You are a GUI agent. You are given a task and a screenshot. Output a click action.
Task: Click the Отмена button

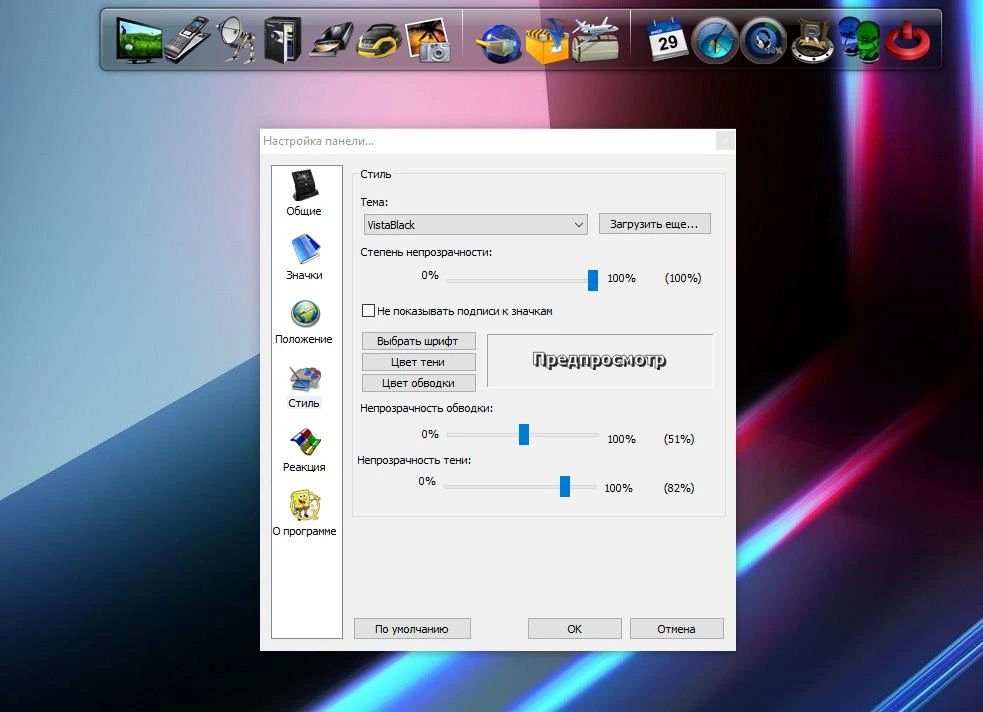676,629
